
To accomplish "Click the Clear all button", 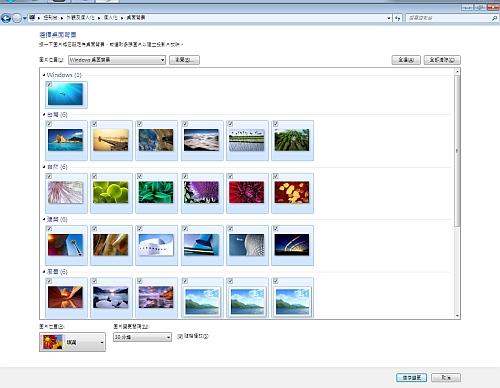I will pos(442,60).
